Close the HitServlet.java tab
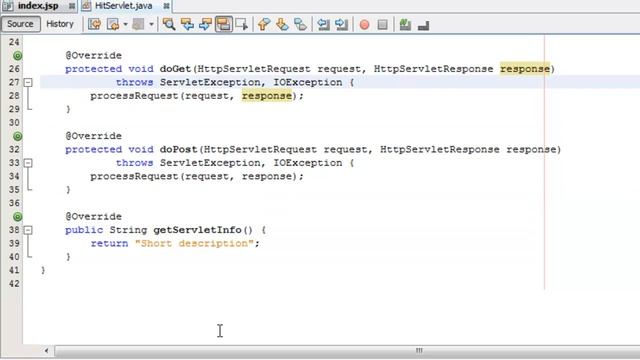640x360 pixels. (x=166, y=6)
